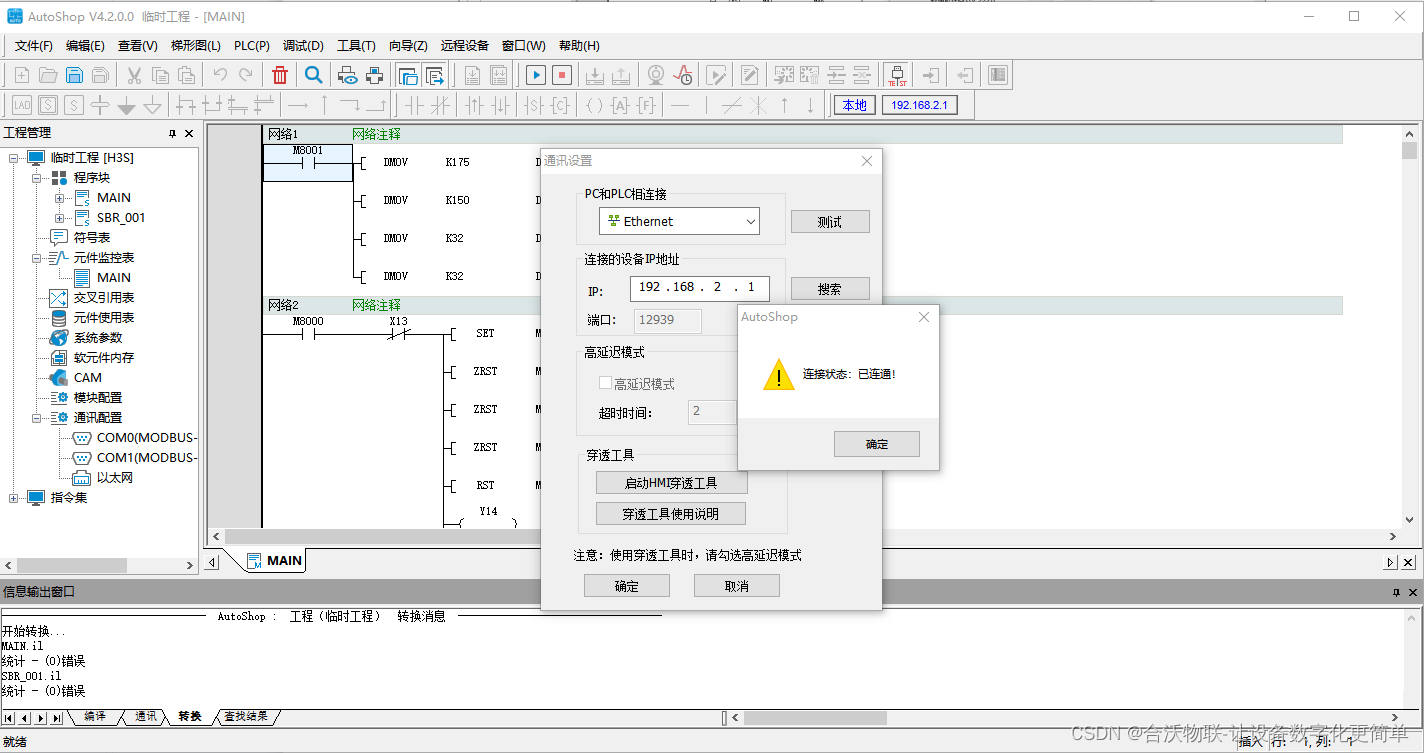Click the Cut scissors toolbar icon

pos(133,75)
